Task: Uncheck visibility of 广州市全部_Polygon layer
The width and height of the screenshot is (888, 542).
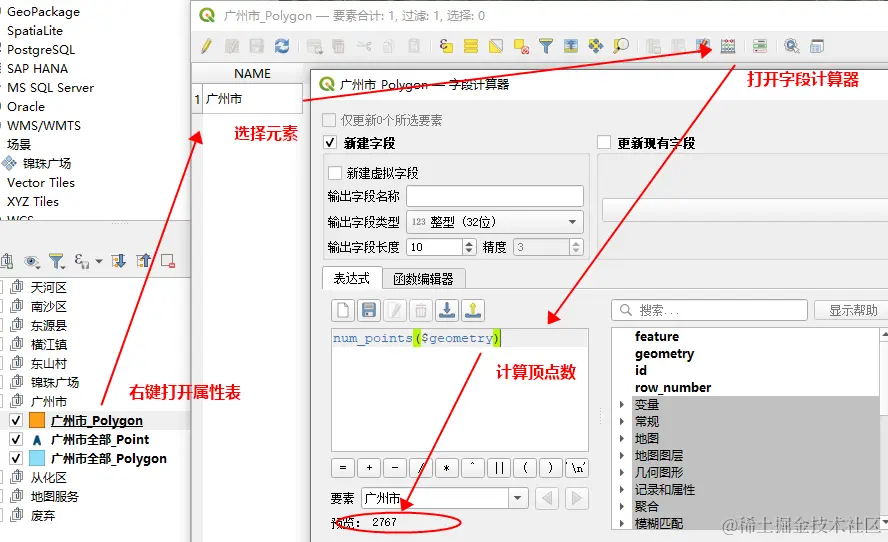Action: click(x=16, y=458)
